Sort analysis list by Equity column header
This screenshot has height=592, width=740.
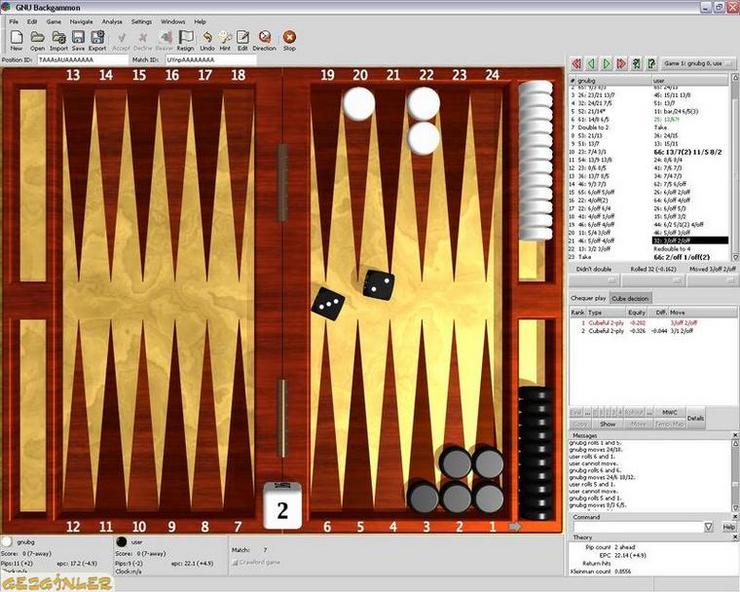coord(636,313)
